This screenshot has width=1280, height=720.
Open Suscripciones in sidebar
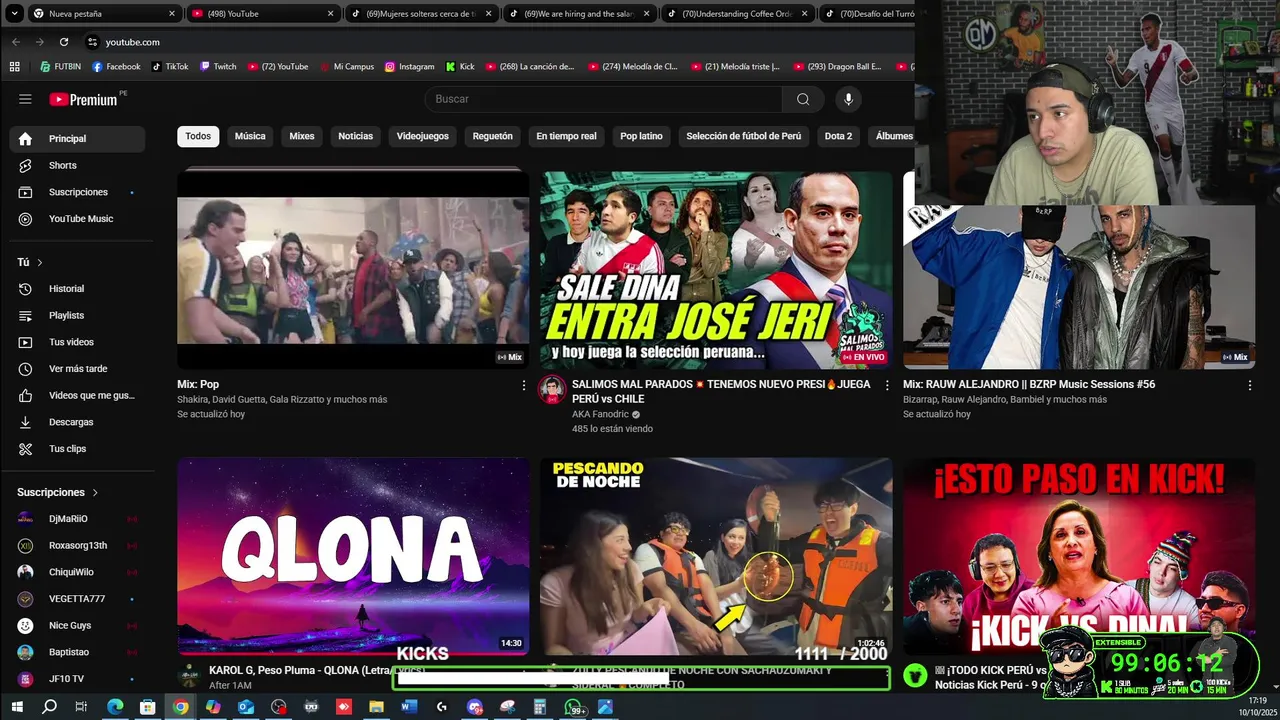coord(77,192)
